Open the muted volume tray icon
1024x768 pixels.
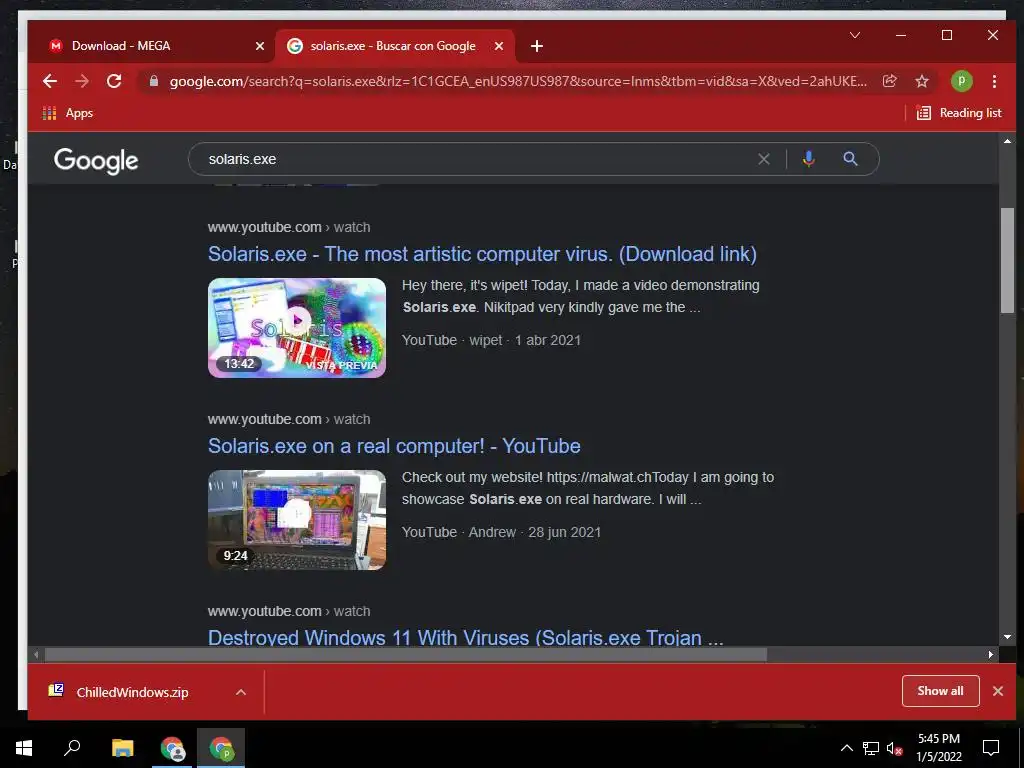click(x=895, y=748)
